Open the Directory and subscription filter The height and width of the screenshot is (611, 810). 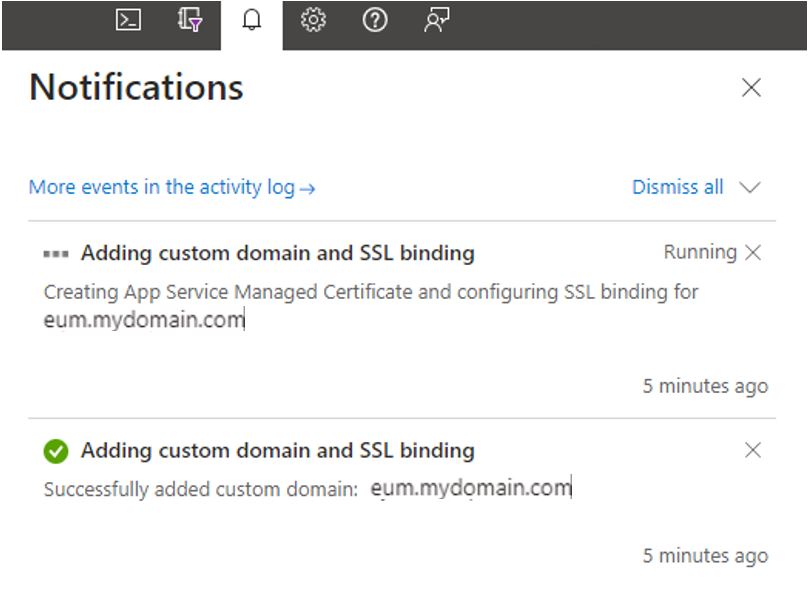pos(189,22)
